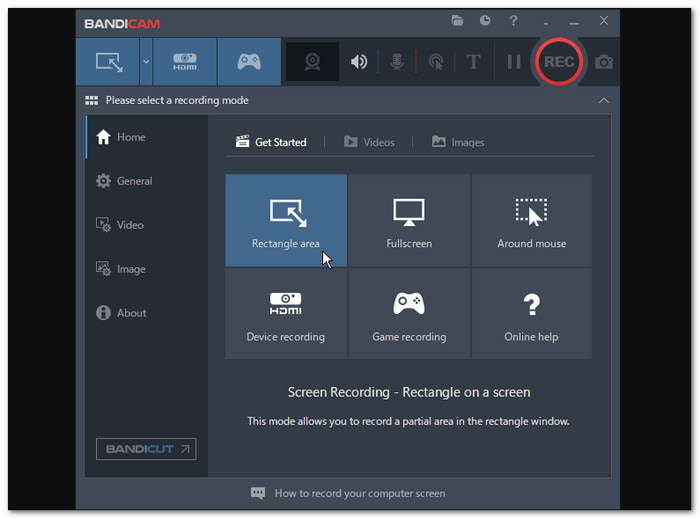Open the Image settings sidebar section
This screenshot has height=519, width=700.
147,269
